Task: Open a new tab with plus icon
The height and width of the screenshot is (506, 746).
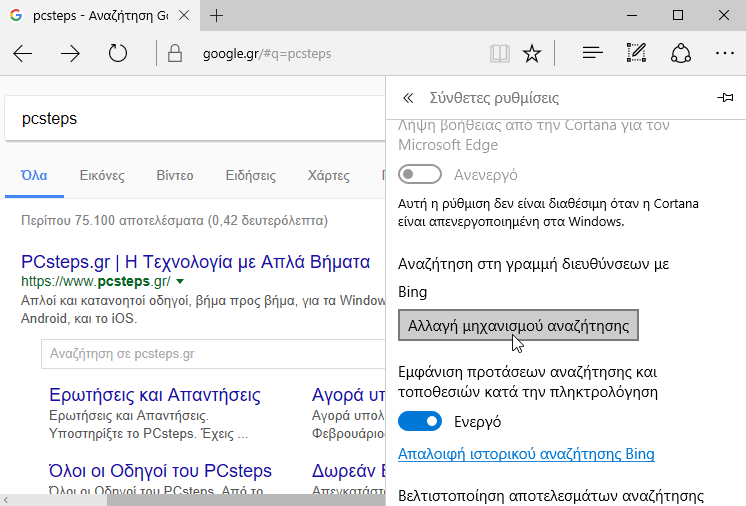Action: coord(216,16)
